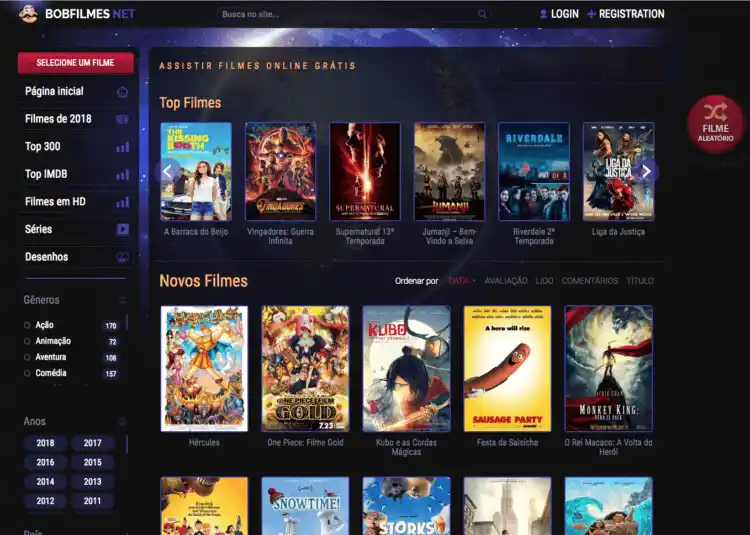Sort new films by LIDO
The width and height of the screenshot is (750, 535).
(544, 281)
